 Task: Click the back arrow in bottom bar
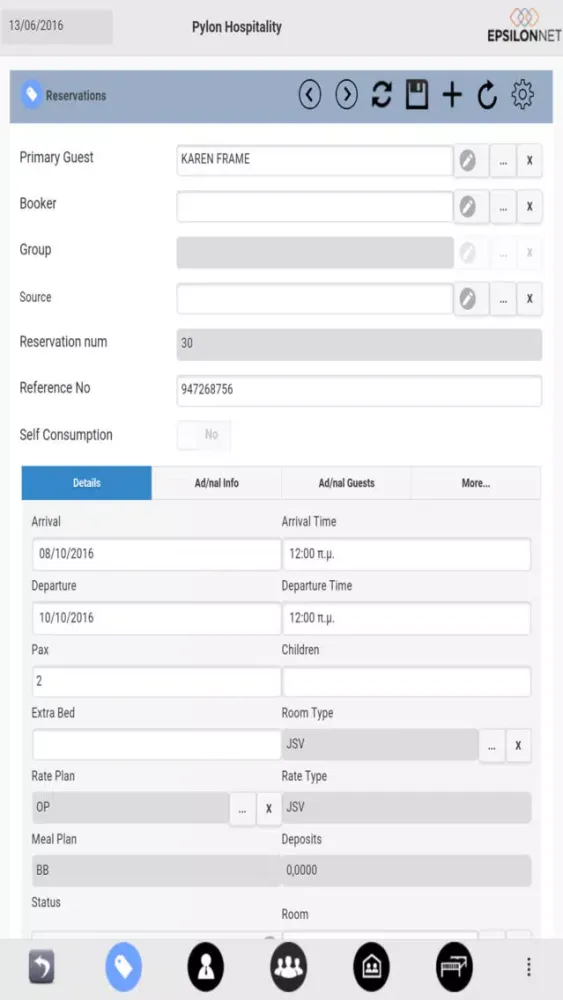coord(41,967)
